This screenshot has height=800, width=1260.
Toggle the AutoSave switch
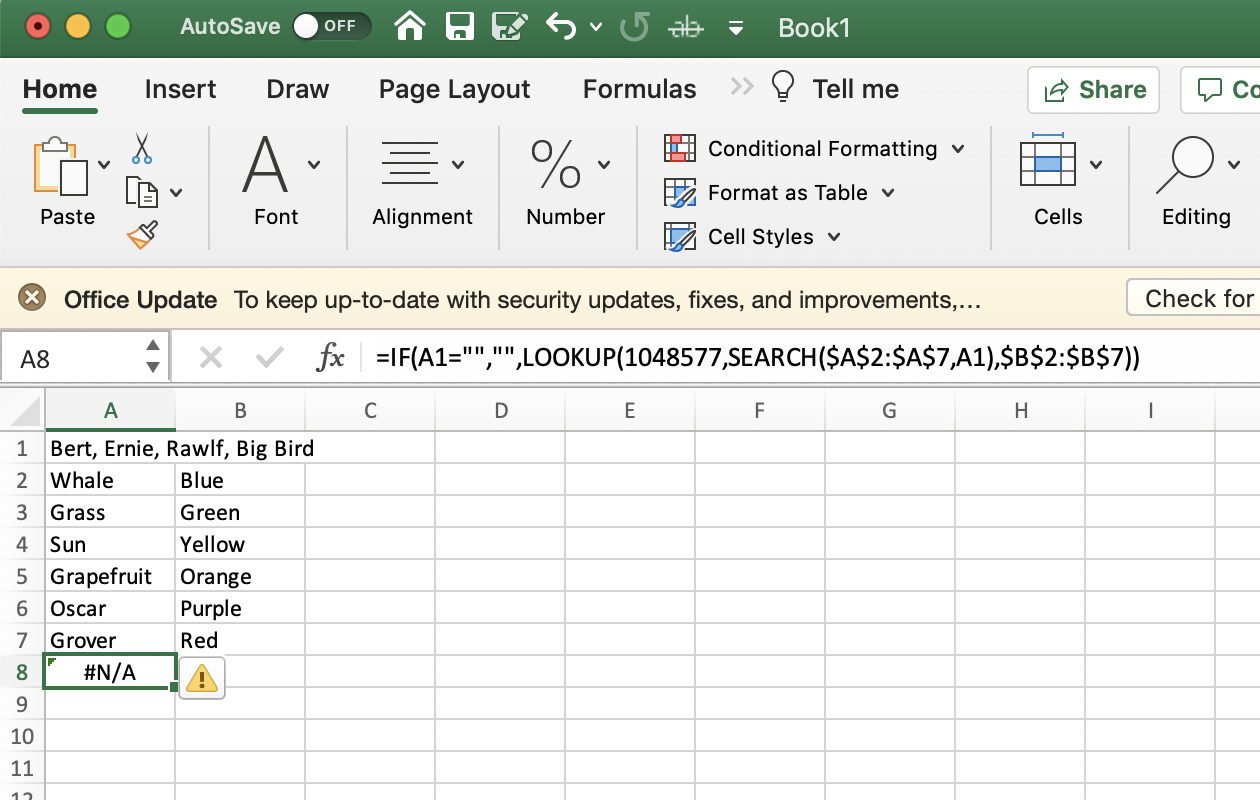[x=331, y=27]
